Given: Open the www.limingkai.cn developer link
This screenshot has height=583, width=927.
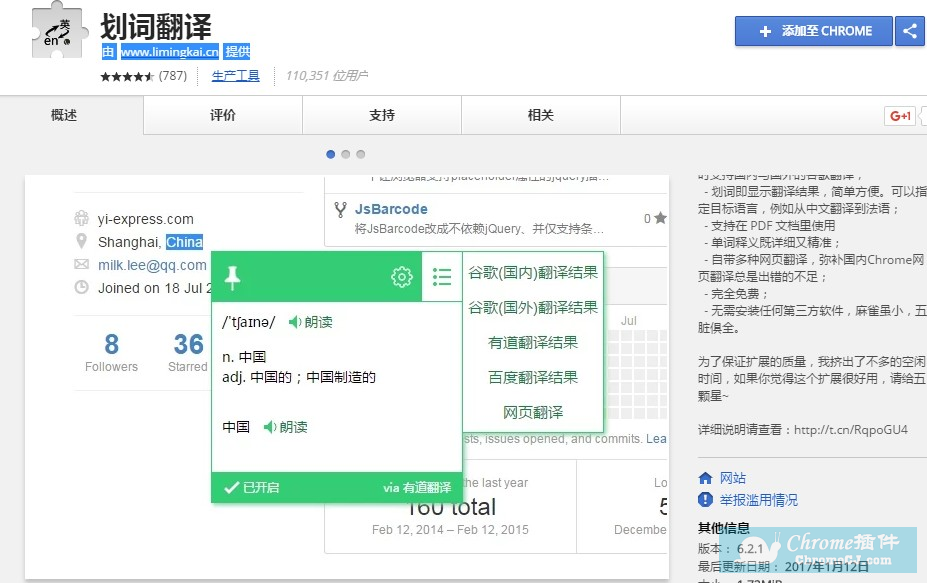Looking at the screenshot, I should [170, 52].
